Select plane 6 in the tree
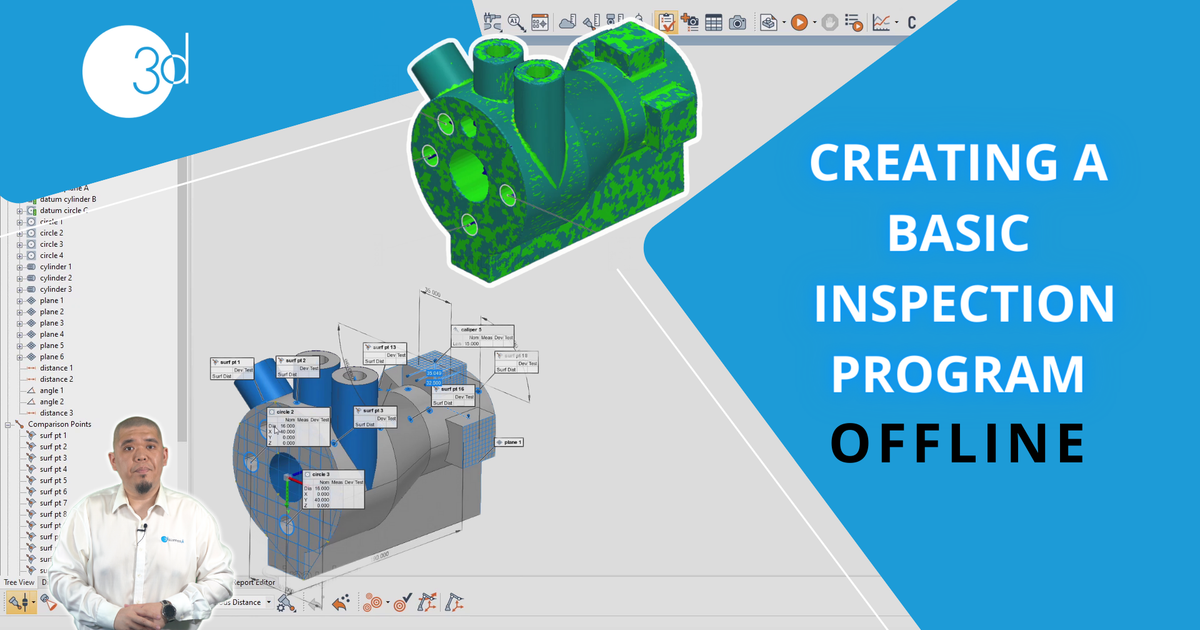1200x630 pixels. pyautogui.click(x=52, y=357)
